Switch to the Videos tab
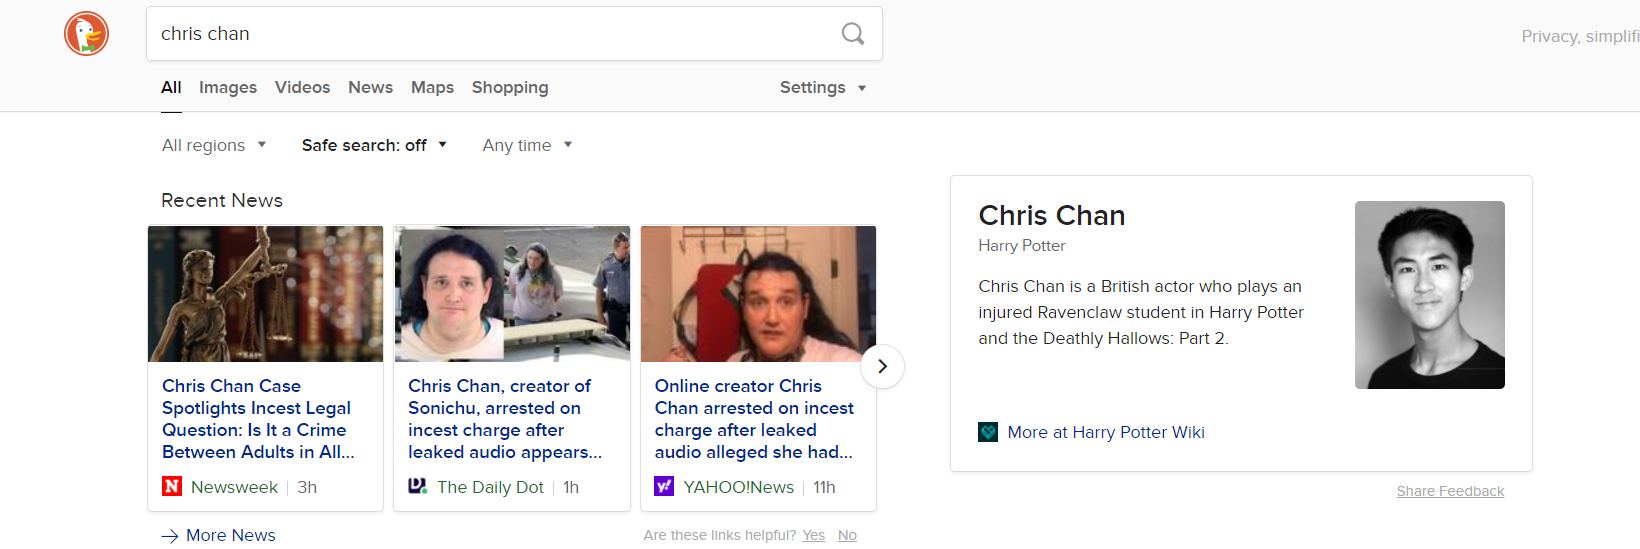 (x=302, y=88)
